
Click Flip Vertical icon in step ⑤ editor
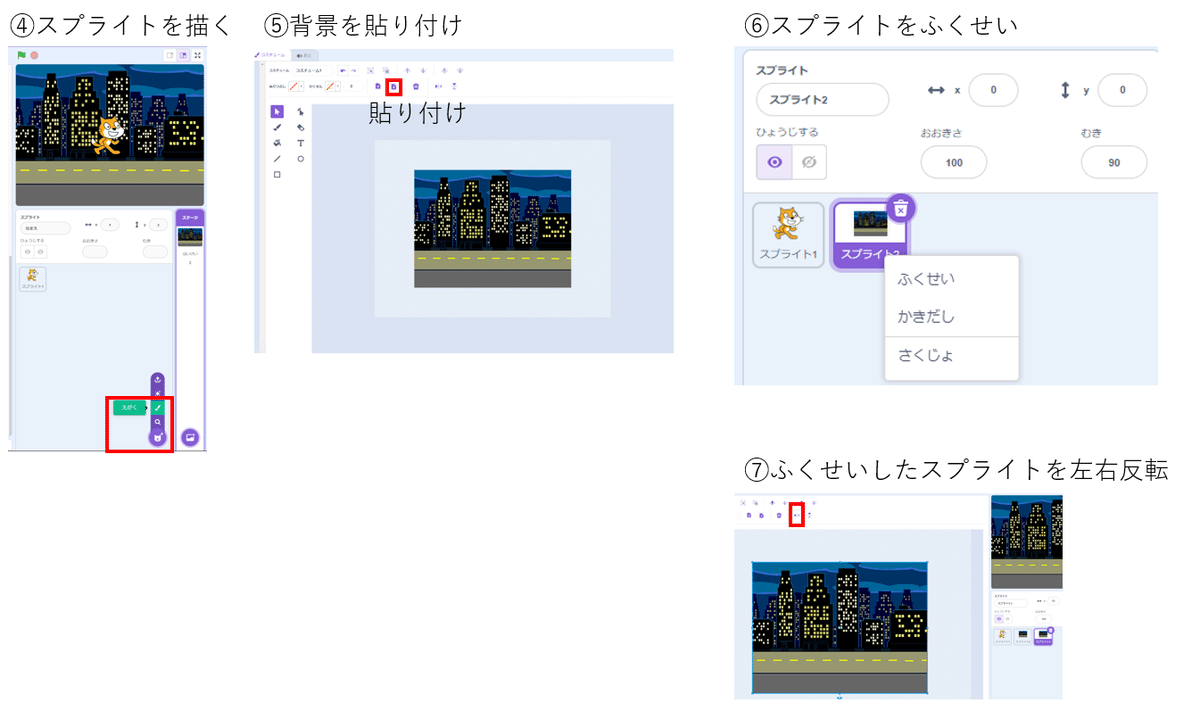(x=454, y=86)
